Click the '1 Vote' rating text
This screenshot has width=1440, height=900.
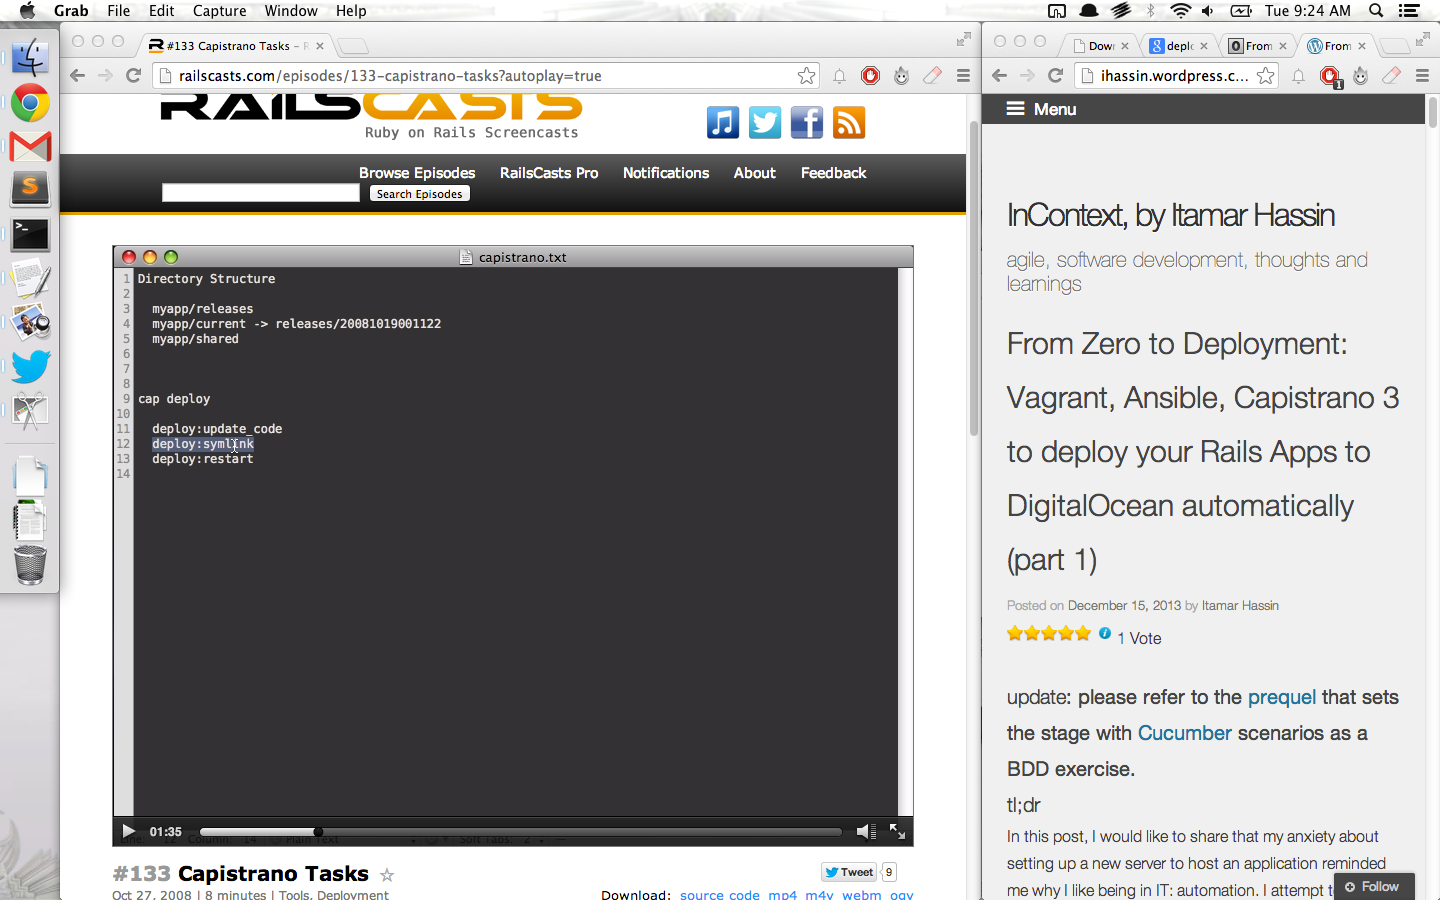(x=1139, y=638)
